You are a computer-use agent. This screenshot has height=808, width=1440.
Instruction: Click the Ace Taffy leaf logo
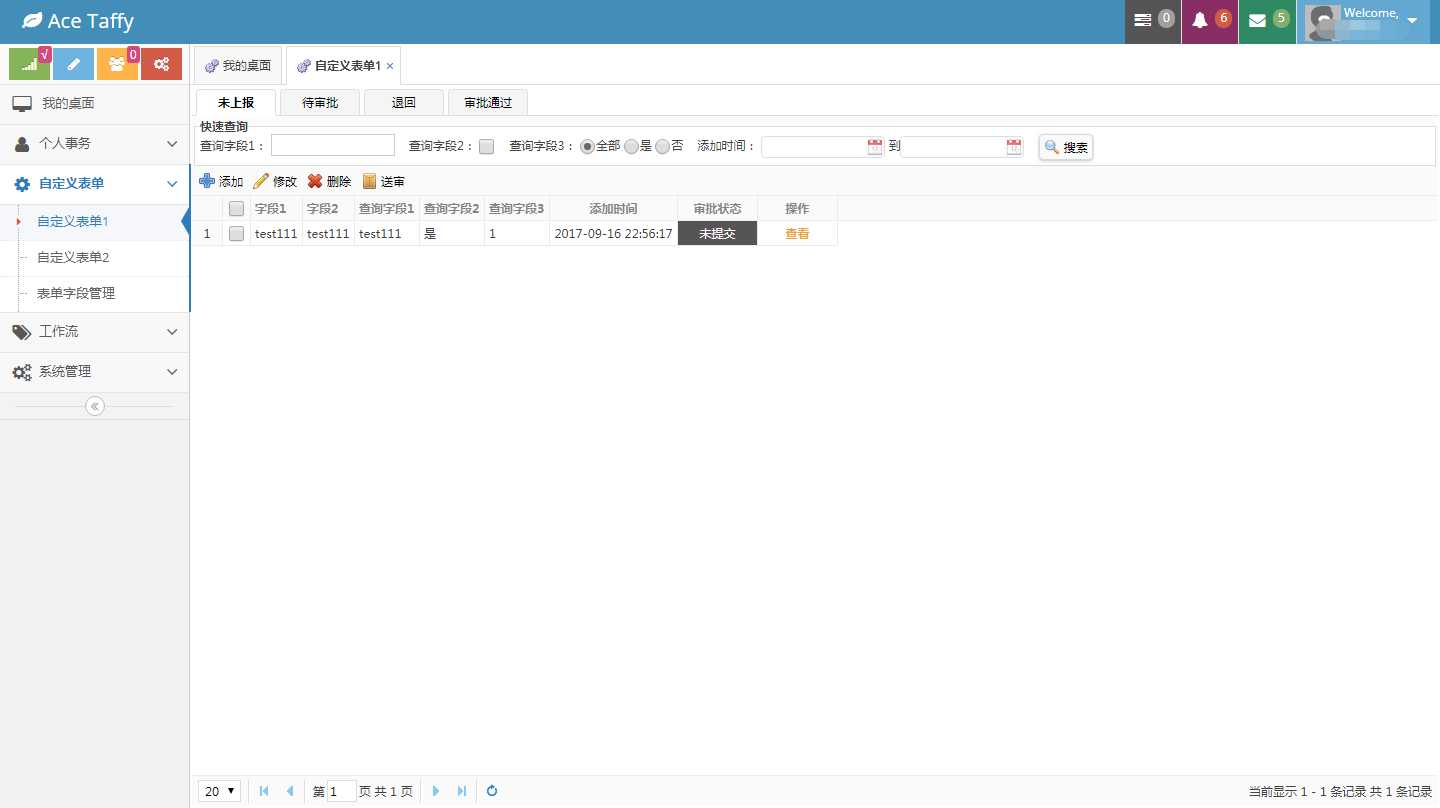33,21
